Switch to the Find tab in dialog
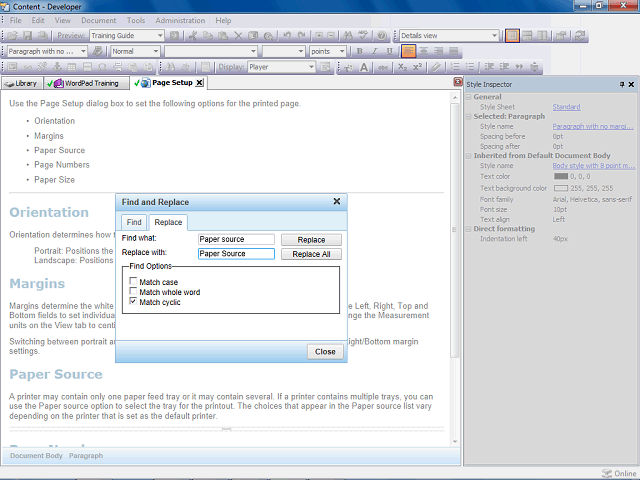 pos(134,222)
